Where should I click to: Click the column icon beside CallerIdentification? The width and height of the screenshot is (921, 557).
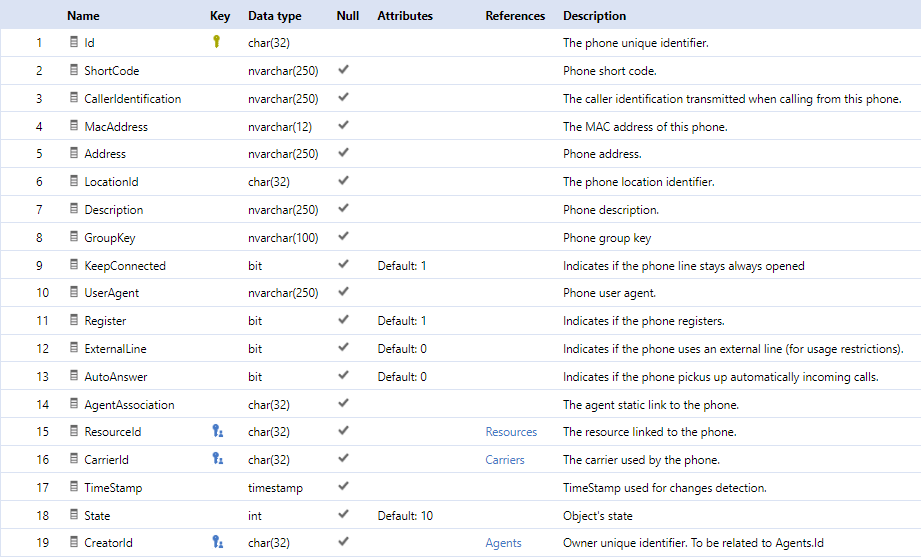(x=73, y=98)
